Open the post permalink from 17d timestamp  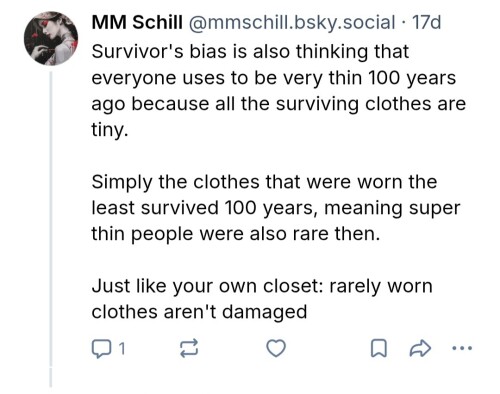(426, 23)
